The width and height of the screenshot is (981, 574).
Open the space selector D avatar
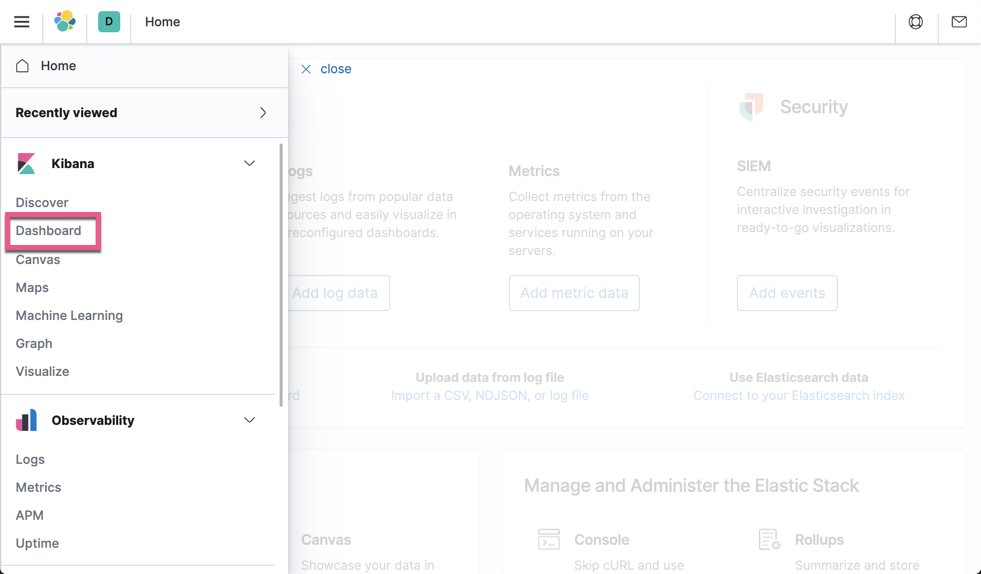(x=109, y=21)
